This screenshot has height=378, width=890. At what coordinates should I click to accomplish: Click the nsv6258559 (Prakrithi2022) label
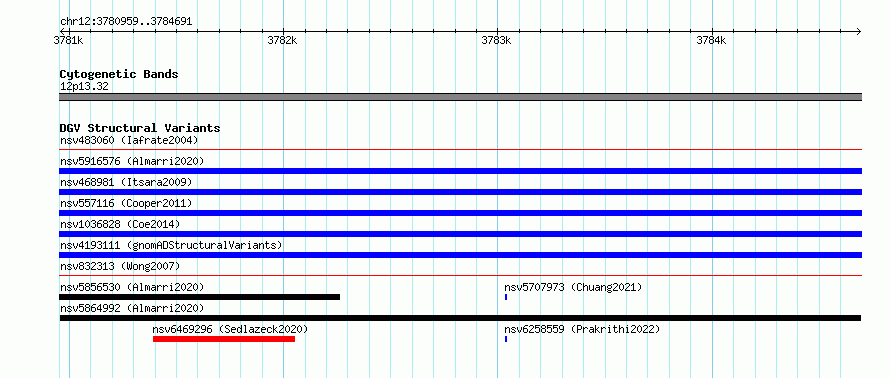tap(582, 329)
